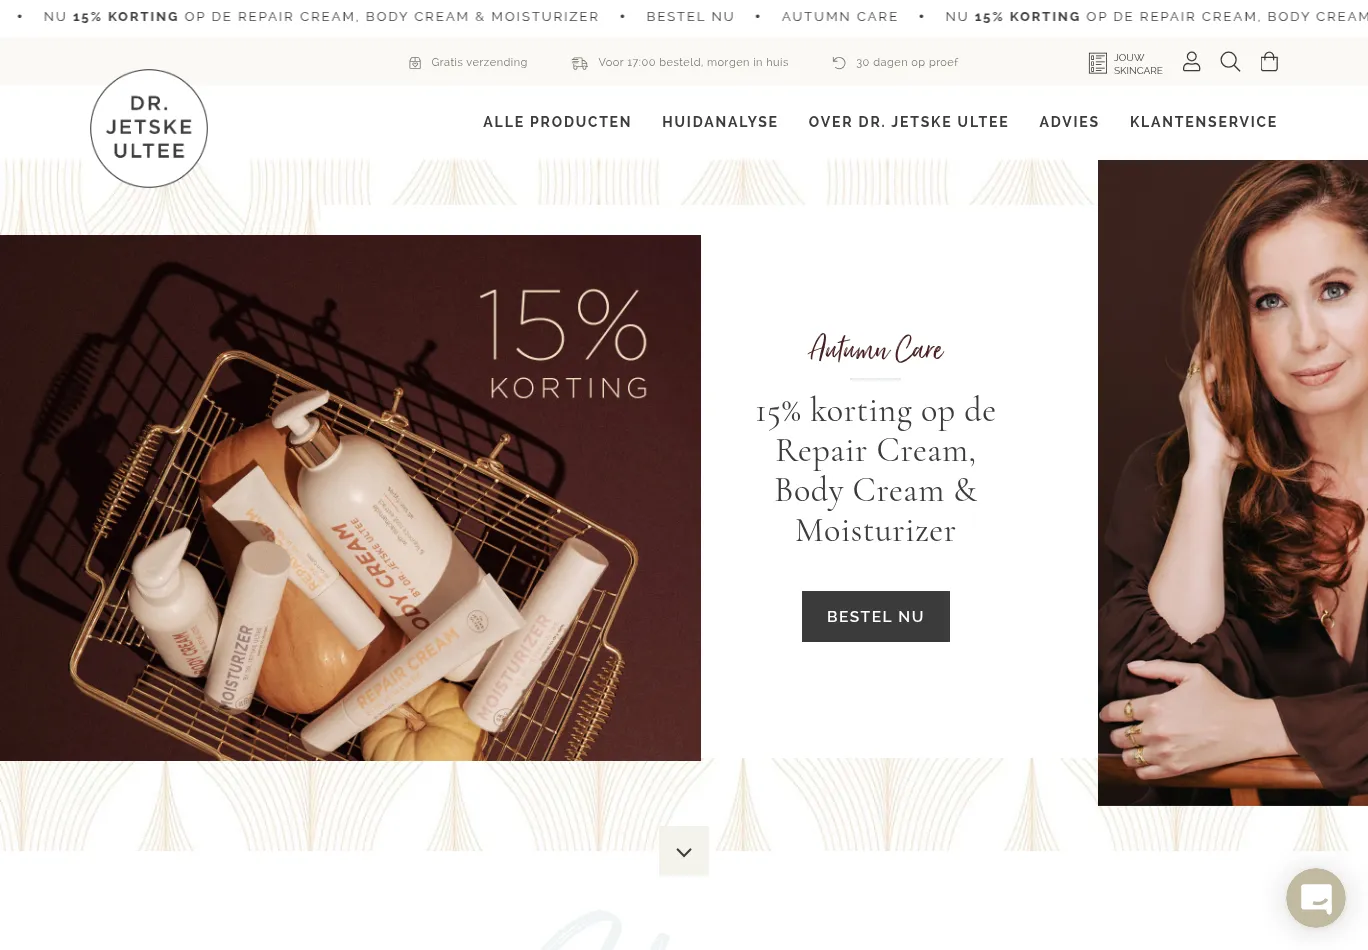Click Bestel Nu in the top banner
Screen dimensions: 1368x950
[690, 17]
